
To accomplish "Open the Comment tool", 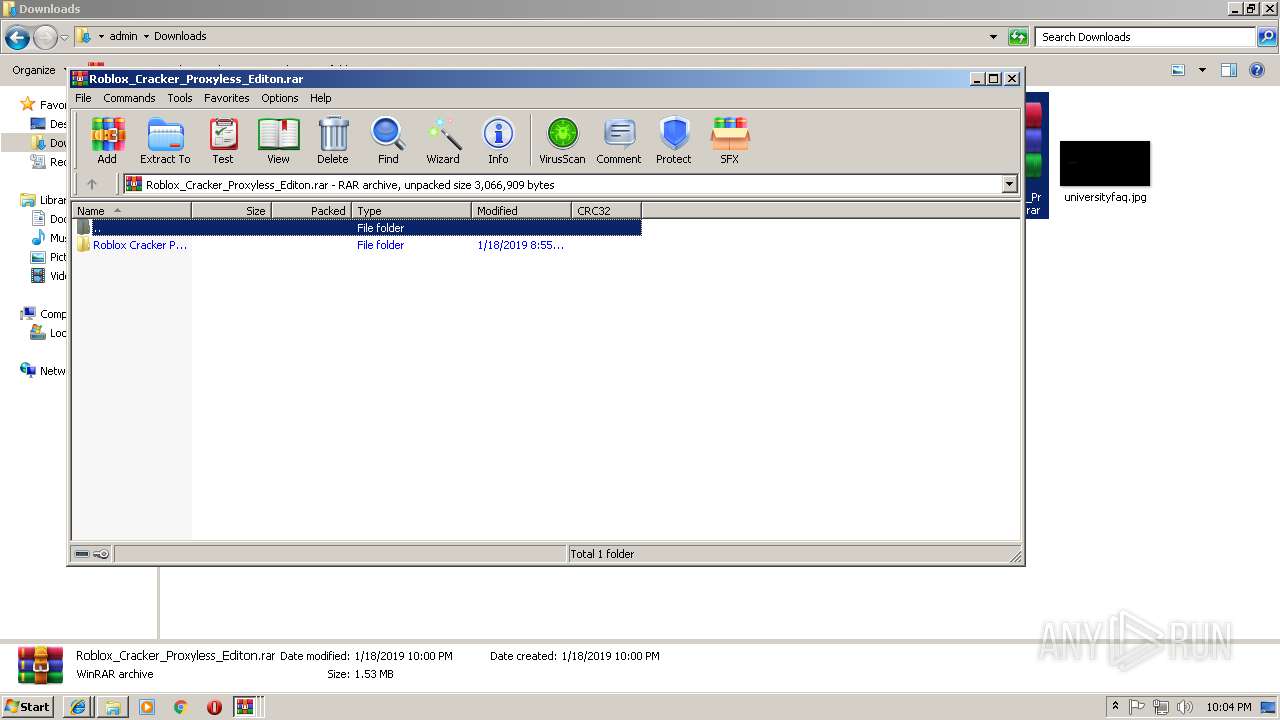I will click(x=619, y=140).
